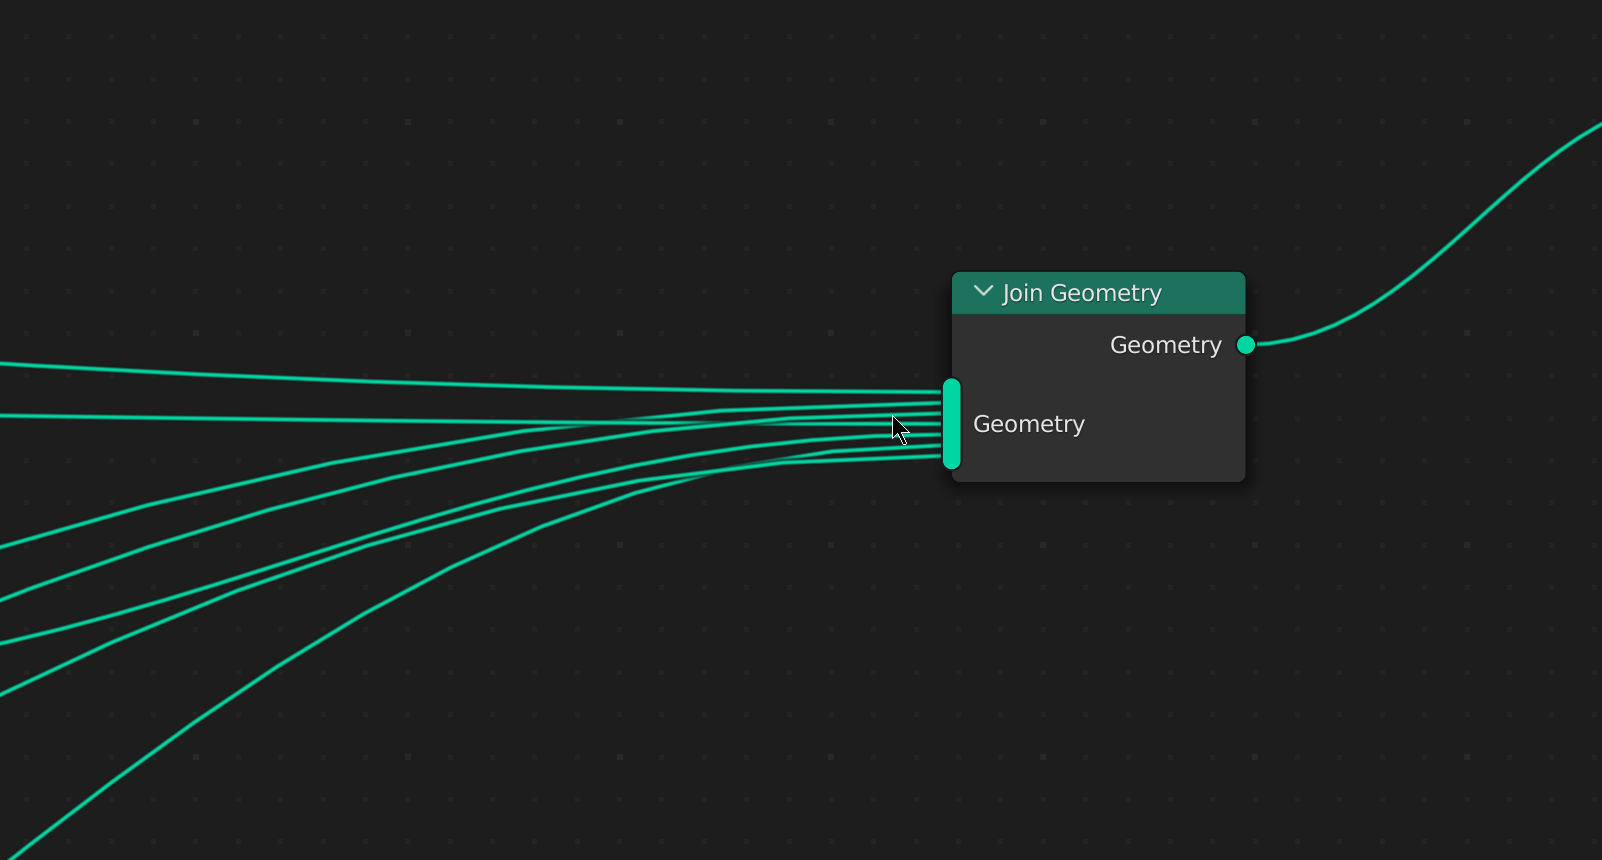Viewport: 1602px width, 860px height.
Task: Click the bottom end of the multi-input socket
Action: click(952, 463)
